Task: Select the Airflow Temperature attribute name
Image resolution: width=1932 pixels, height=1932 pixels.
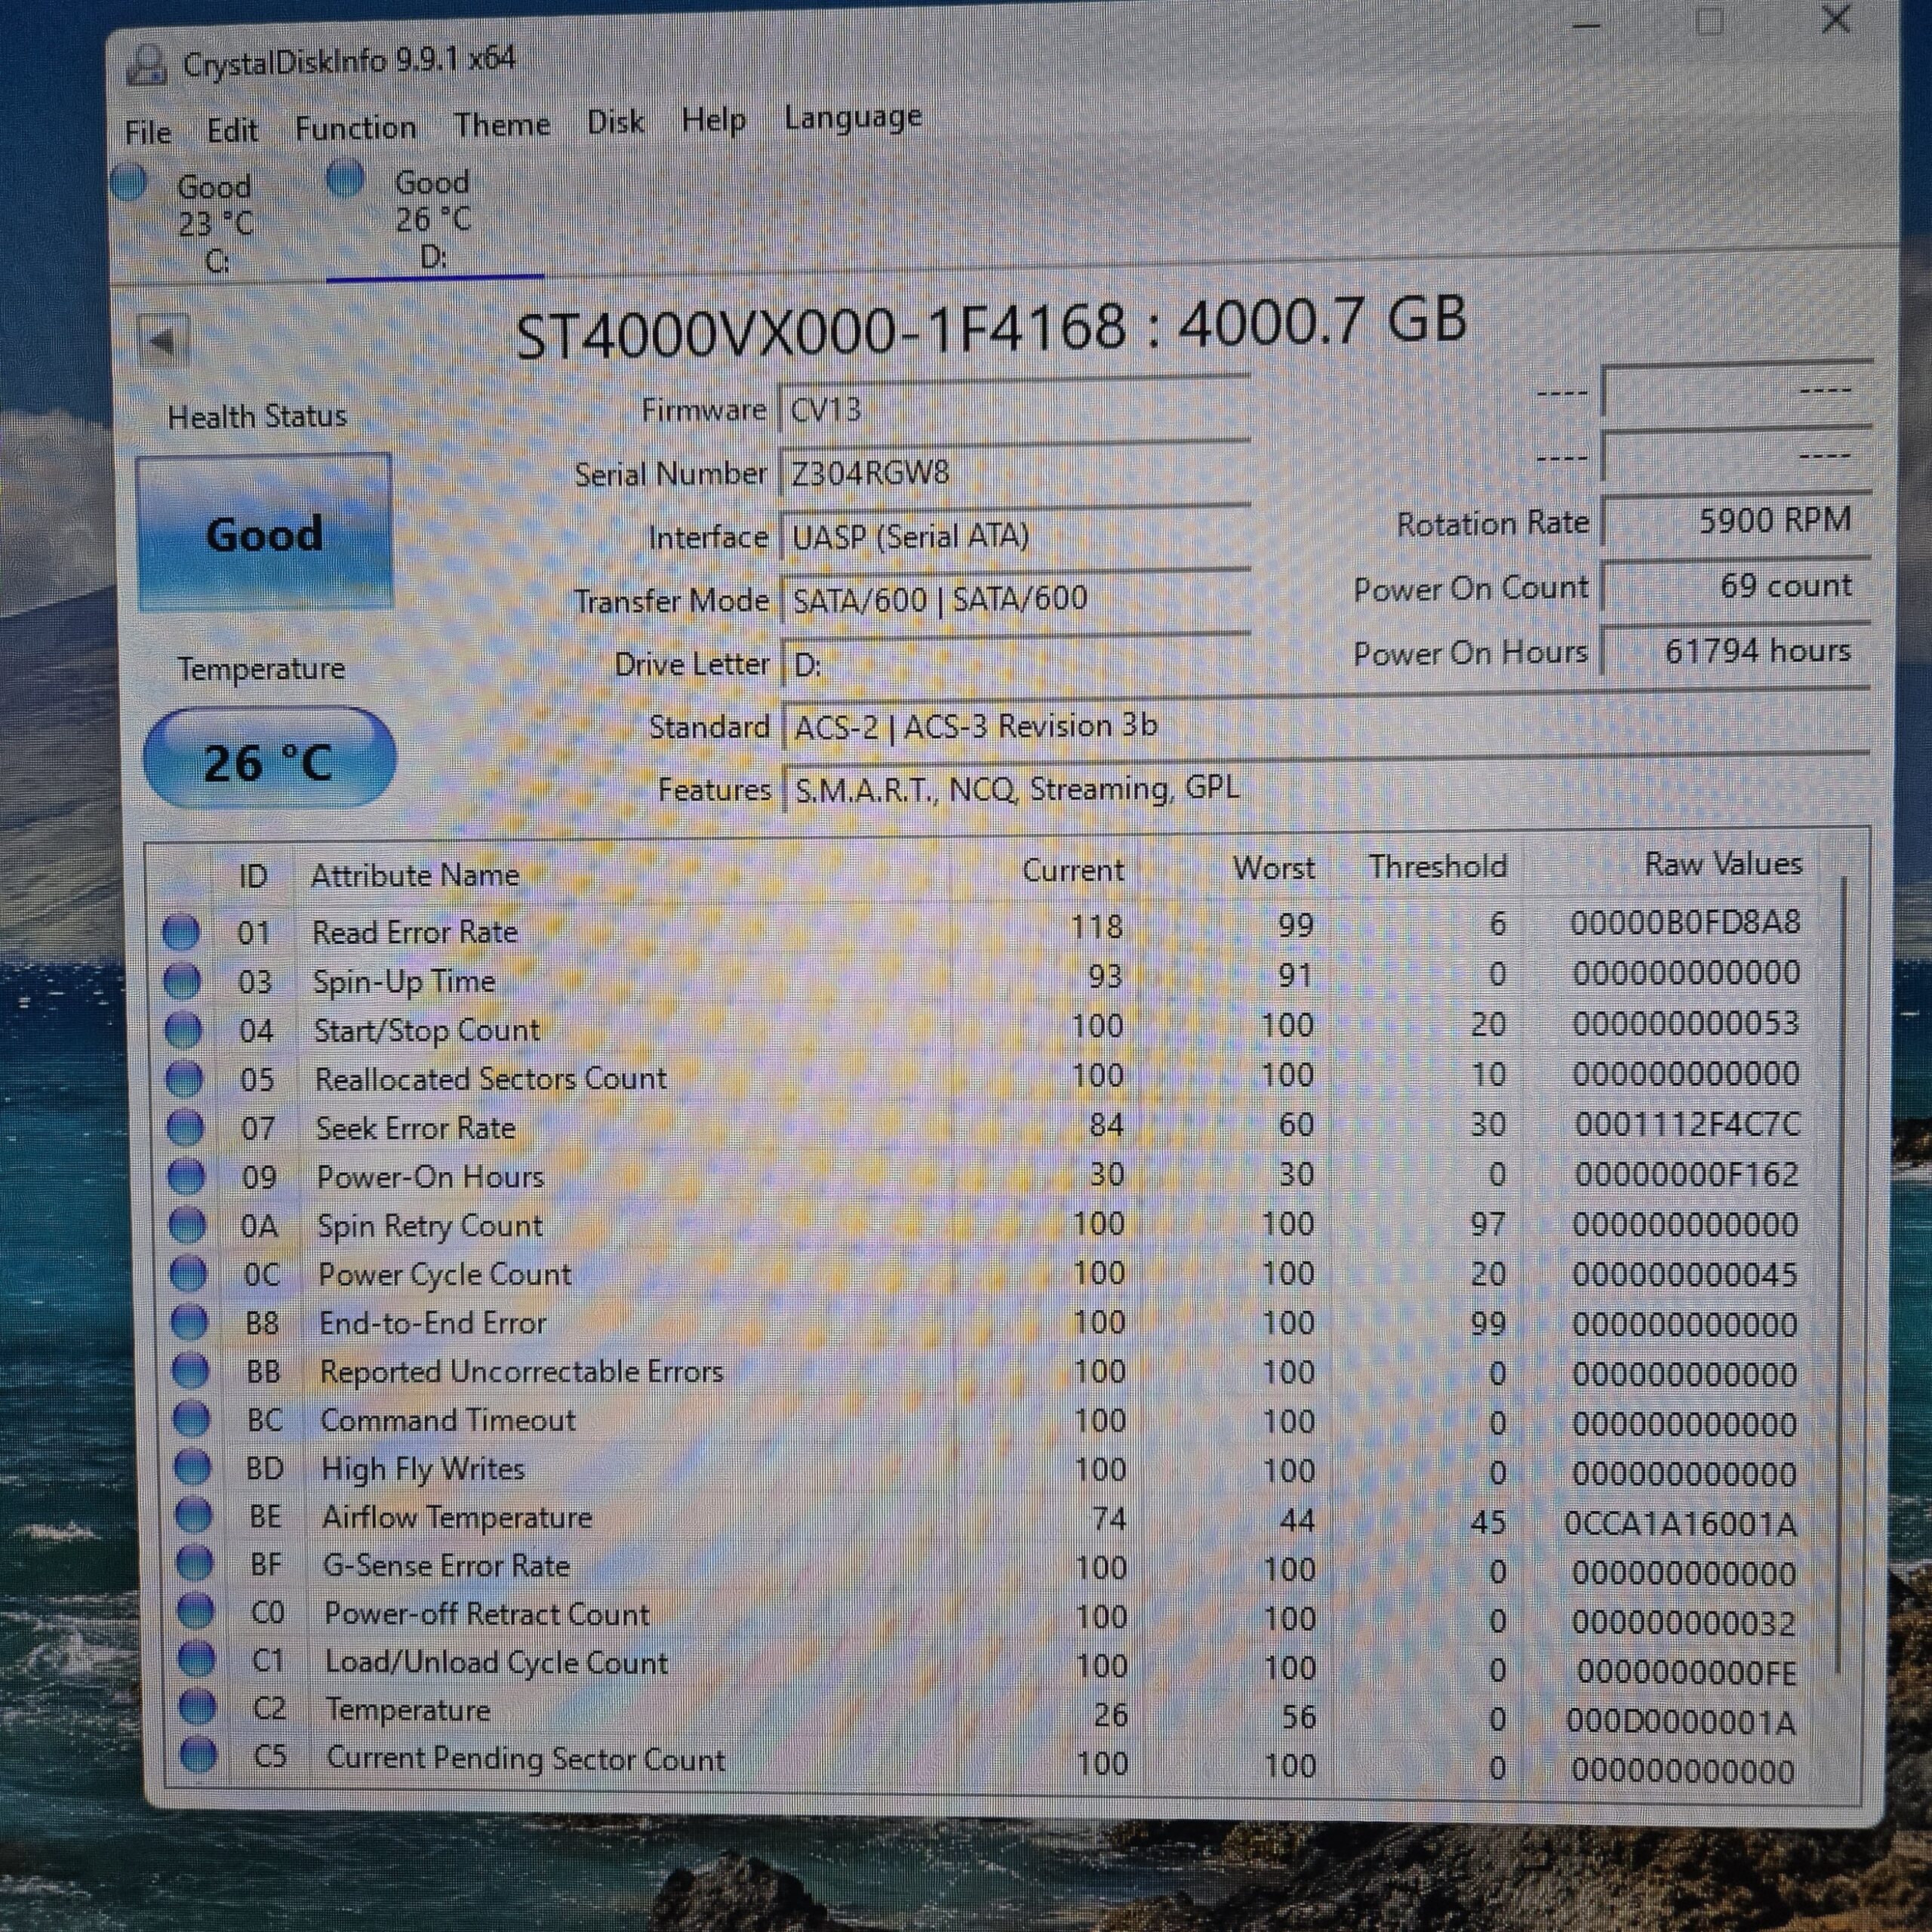Action: click(457, 1517)
